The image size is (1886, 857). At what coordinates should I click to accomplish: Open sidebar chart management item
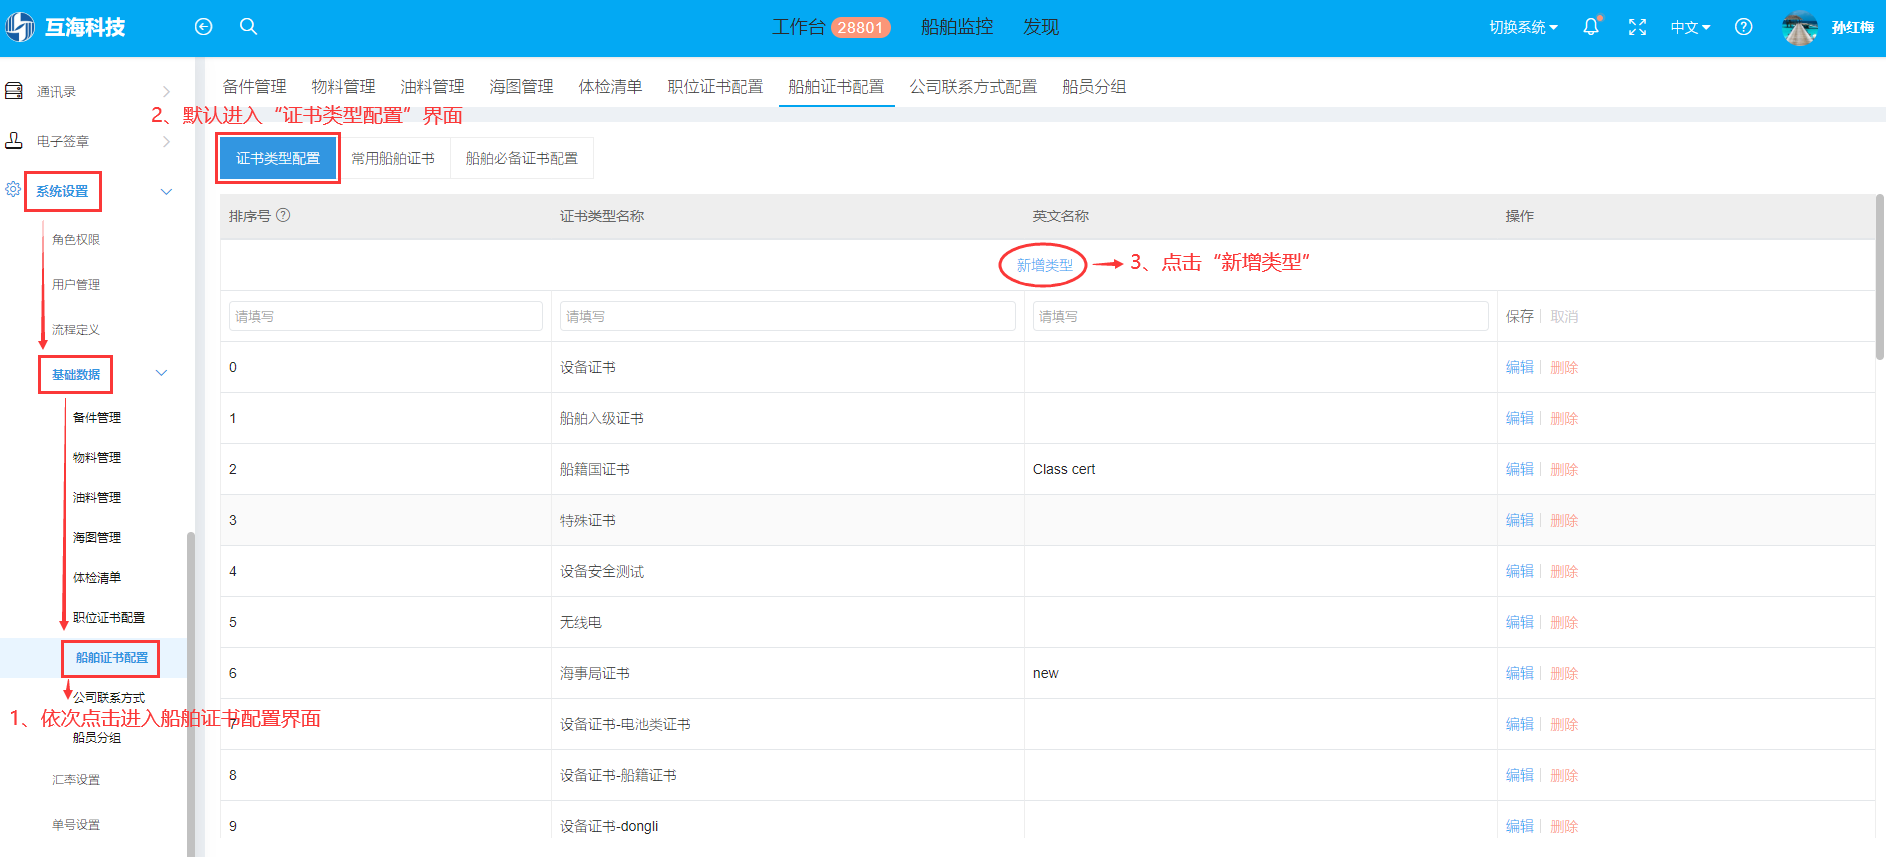point(97,537)
